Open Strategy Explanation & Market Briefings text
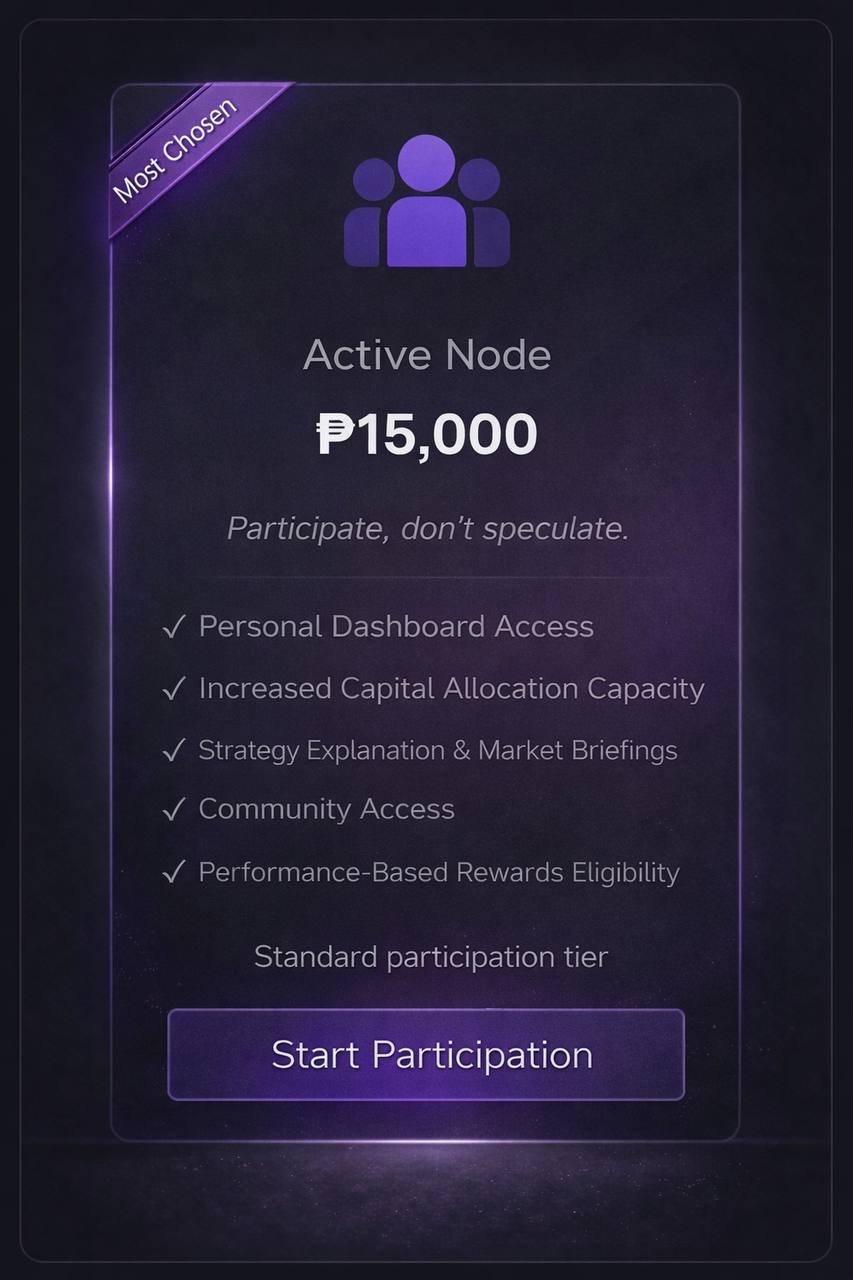 coord(437,751)
